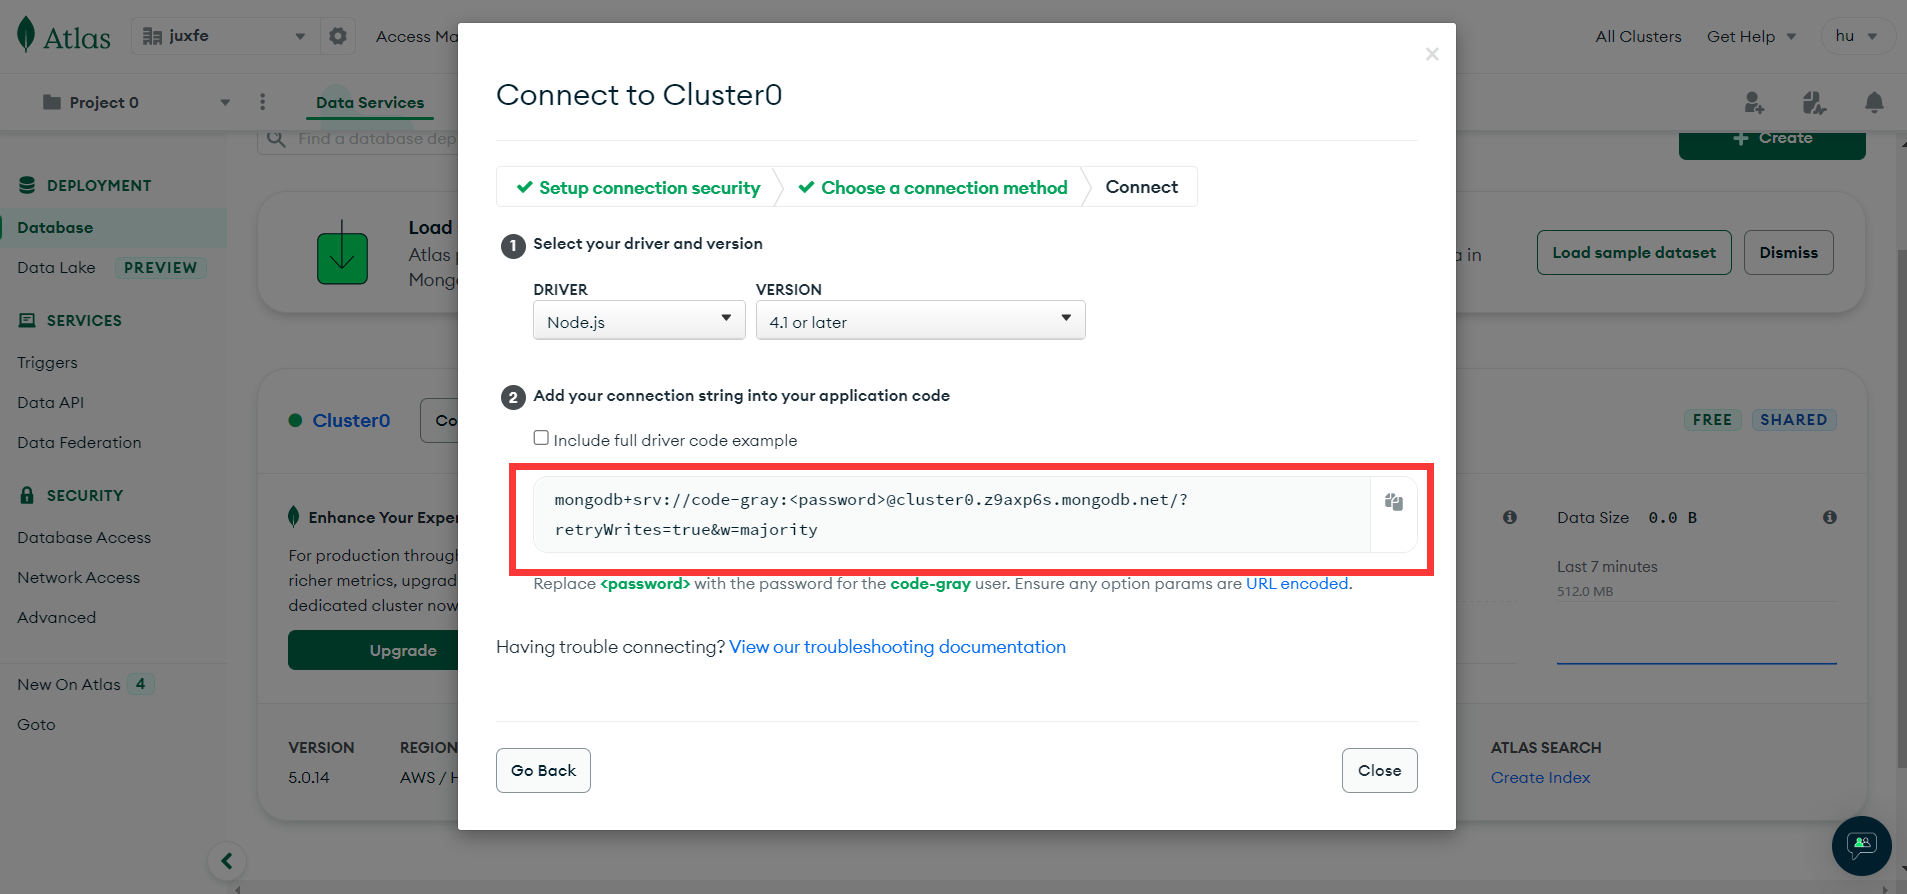Open the project options three-dot menu

(262, 102)
